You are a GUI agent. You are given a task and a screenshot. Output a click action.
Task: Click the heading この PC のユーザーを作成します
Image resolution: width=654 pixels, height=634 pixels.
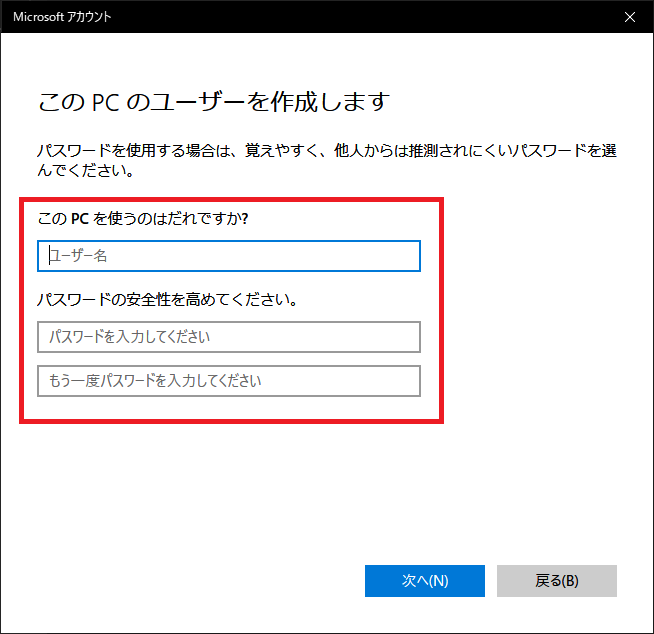pos(214,102)
